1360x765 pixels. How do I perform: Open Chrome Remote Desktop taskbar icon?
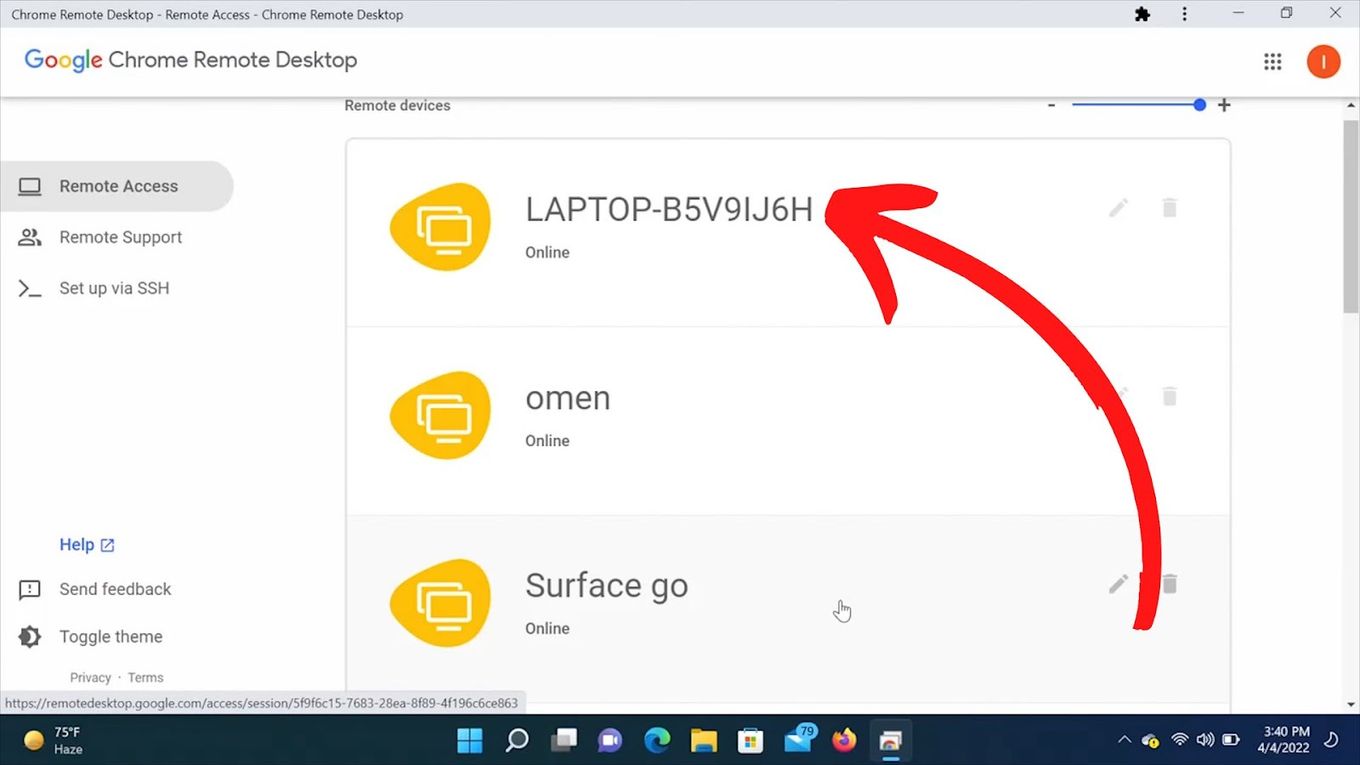[x=890, y=740]
